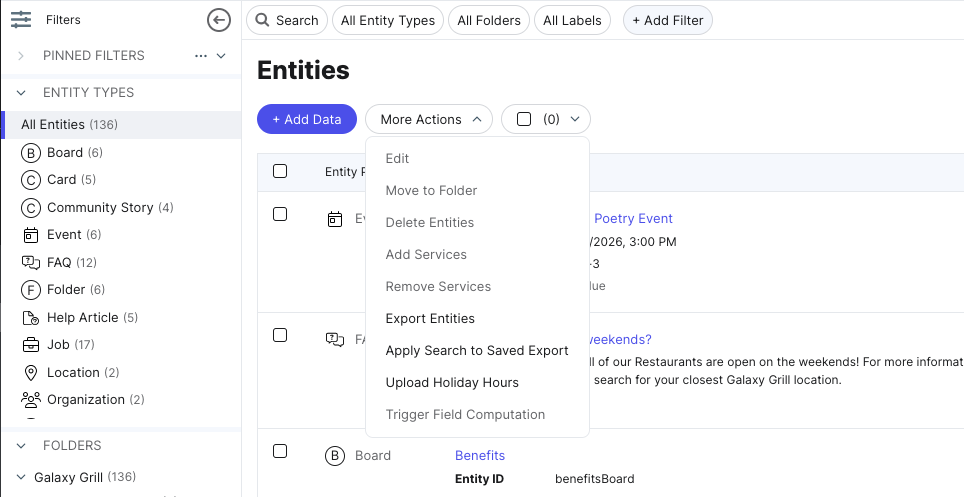
Task: Open the weekends FAQ link
Action: pyautogui.click(x=620, y=340)
